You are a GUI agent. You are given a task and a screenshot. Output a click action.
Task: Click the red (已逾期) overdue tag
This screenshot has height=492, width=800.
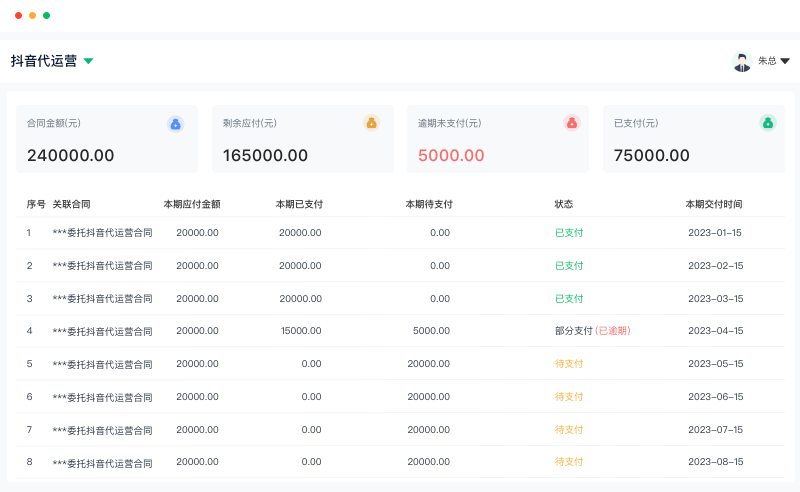[613, 331]
